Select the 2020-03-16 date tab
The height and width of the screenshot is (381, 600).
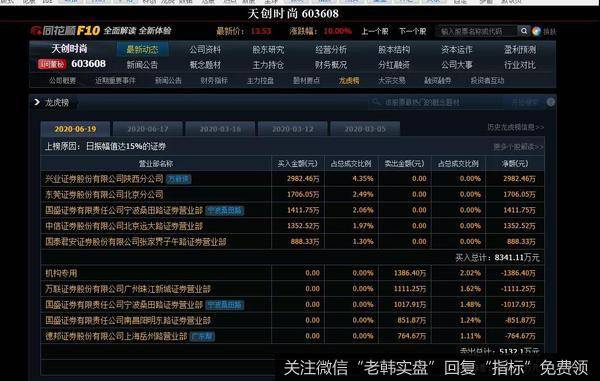[220, 129]
